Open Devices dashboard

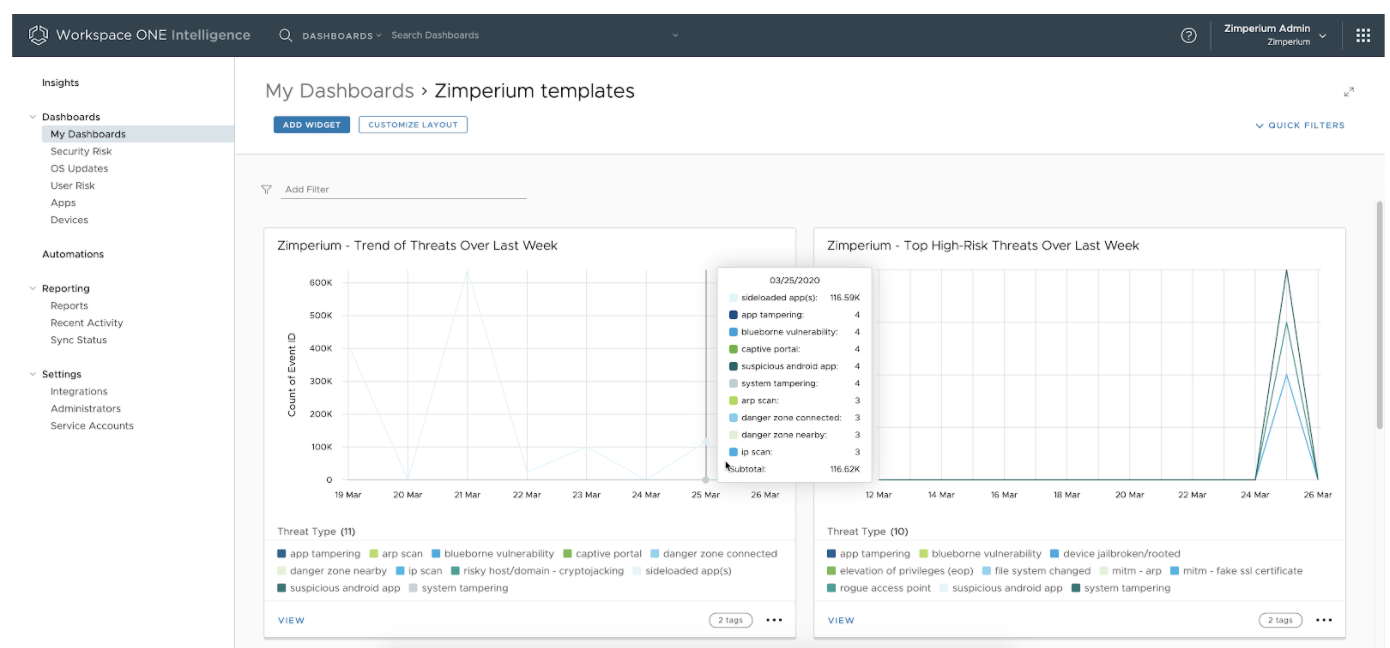click(69, 219)
